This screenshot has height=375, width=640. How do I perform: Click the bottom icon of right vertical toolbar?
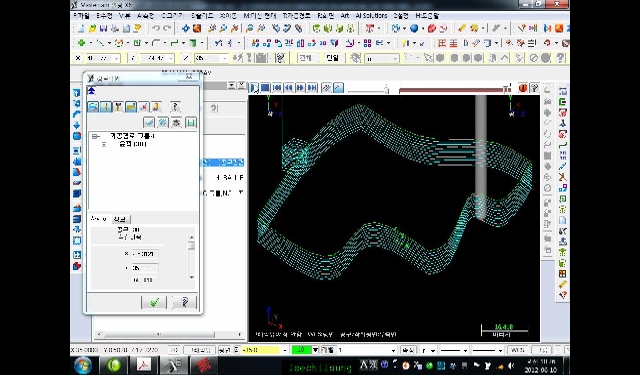[562, 294]
